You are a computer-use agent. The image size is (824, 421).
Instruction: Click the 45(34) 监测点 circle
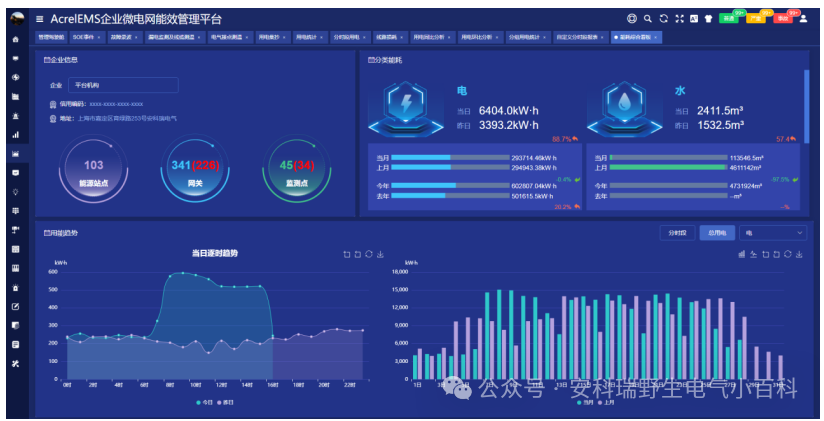click(x=296, y=169)
